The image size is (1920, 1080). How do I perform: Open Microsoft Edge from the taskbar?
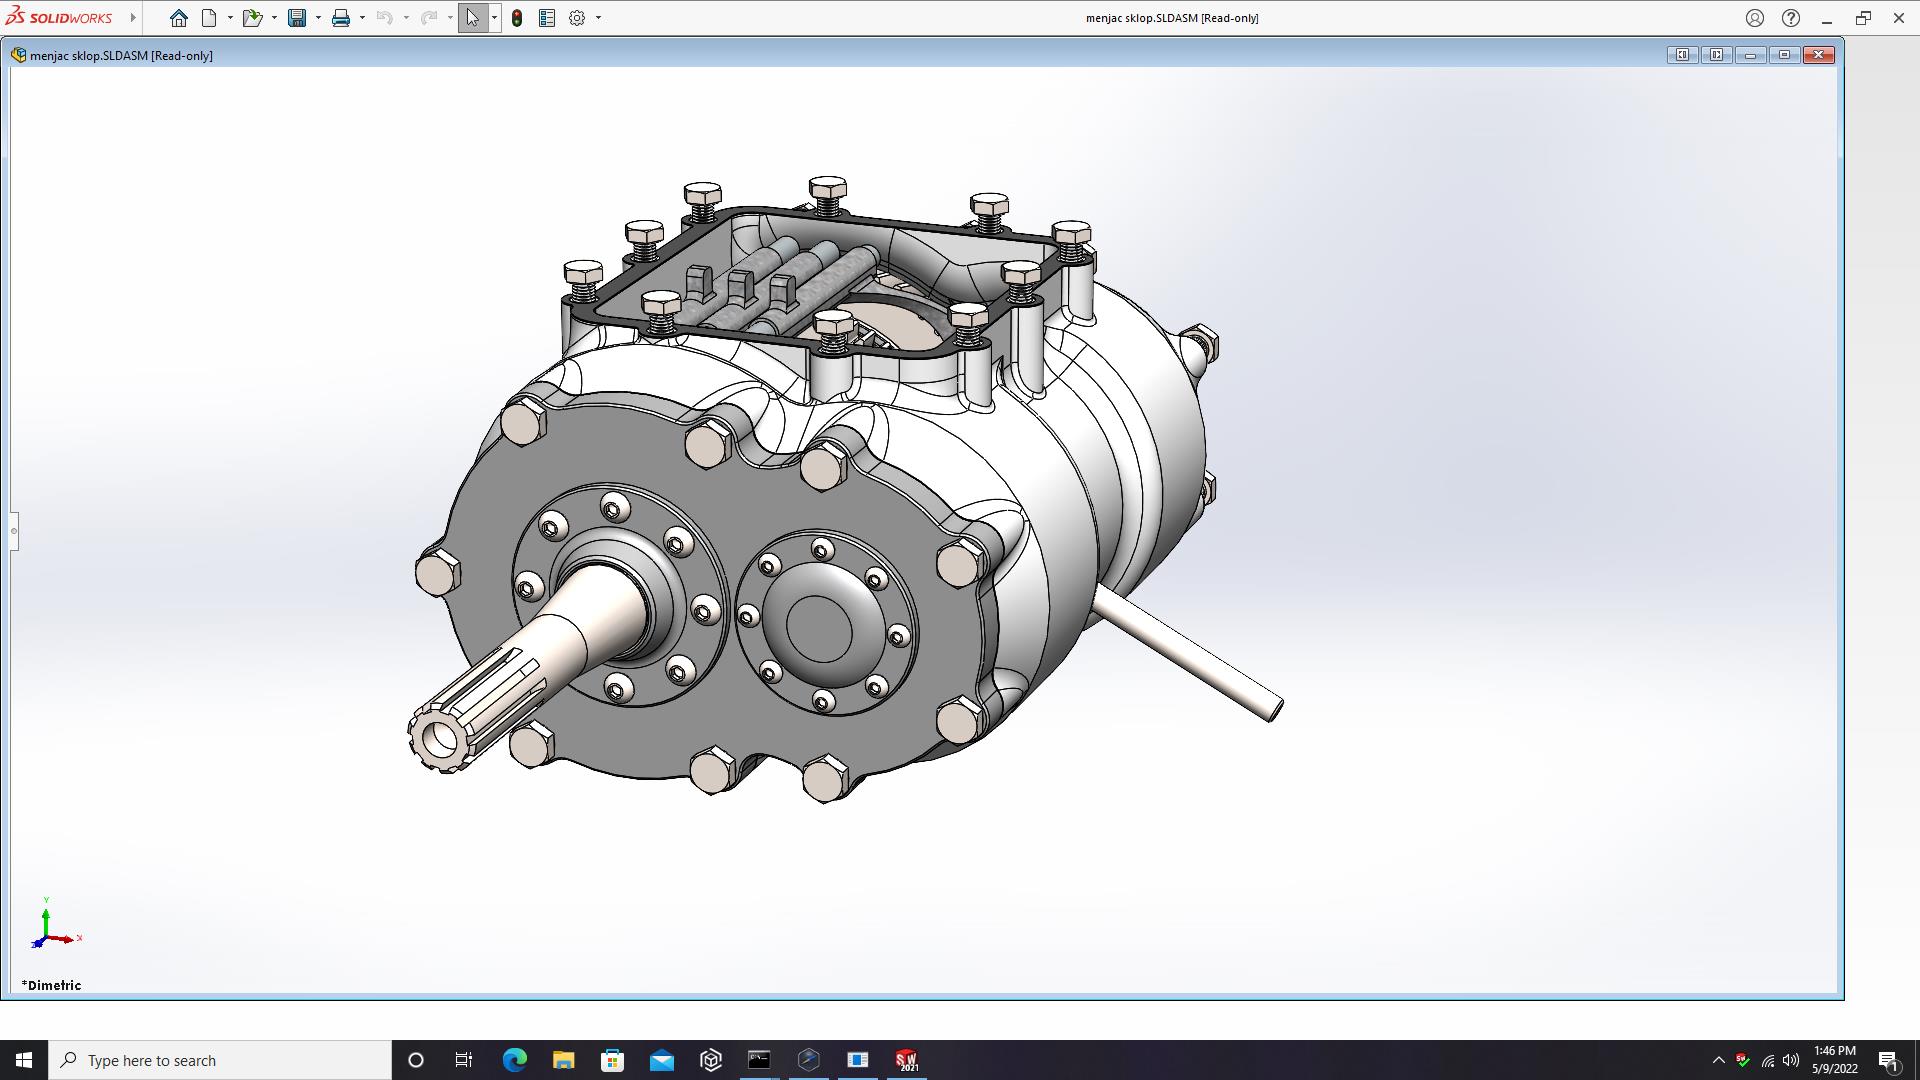tap(515, 1060)
